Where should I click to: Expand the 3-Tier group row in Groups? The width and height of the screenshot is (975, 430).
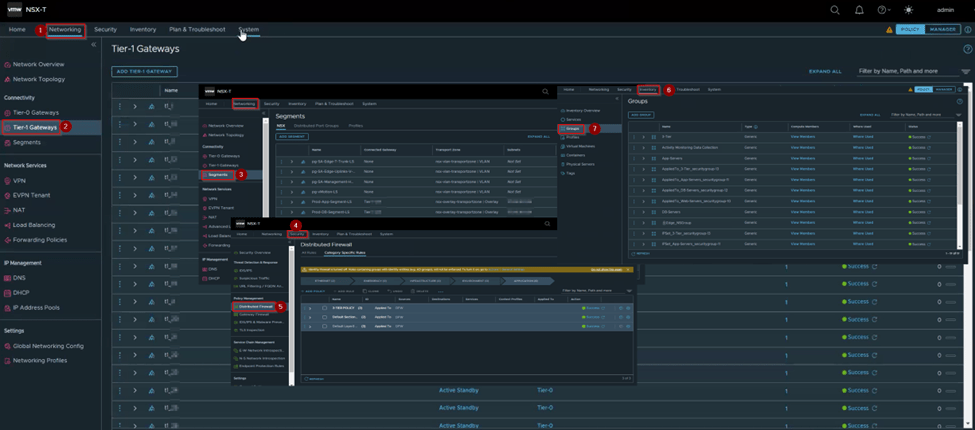(643, 137)
